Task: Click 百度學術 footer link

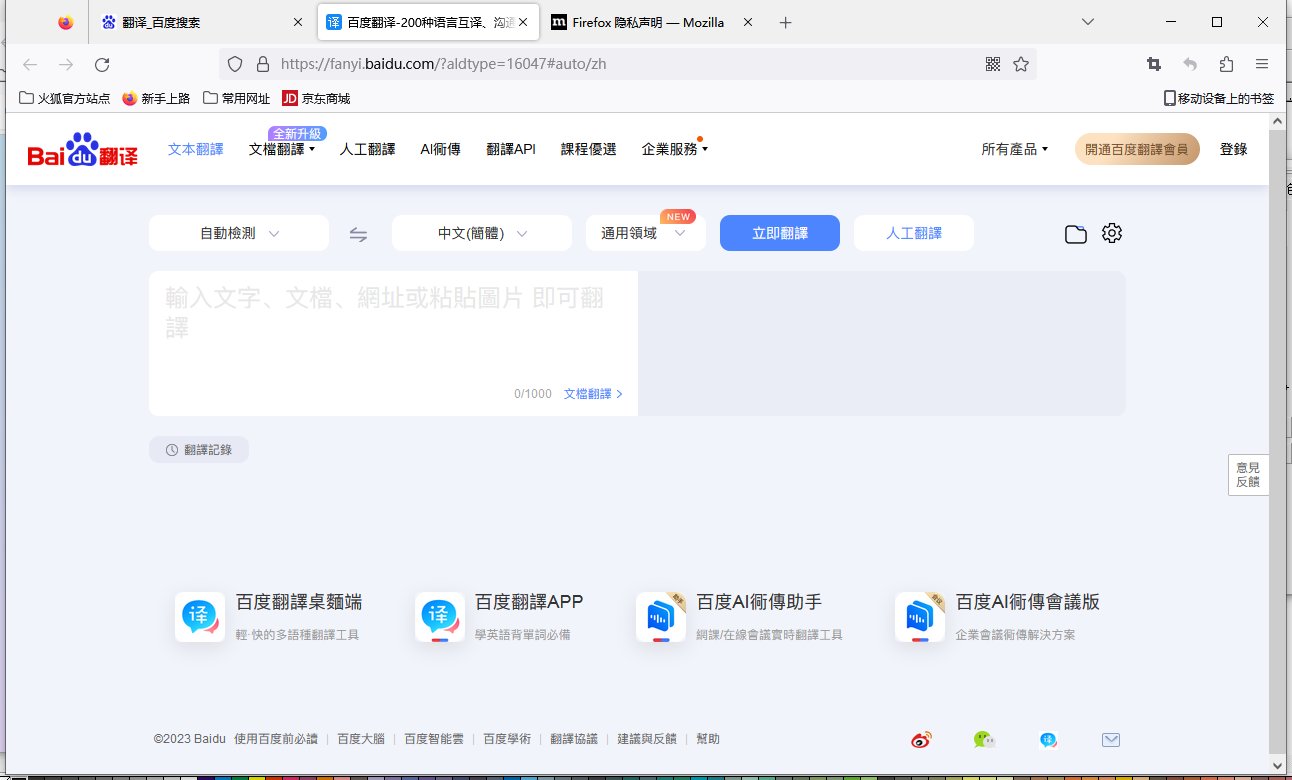Action: [x=507, y=739]
